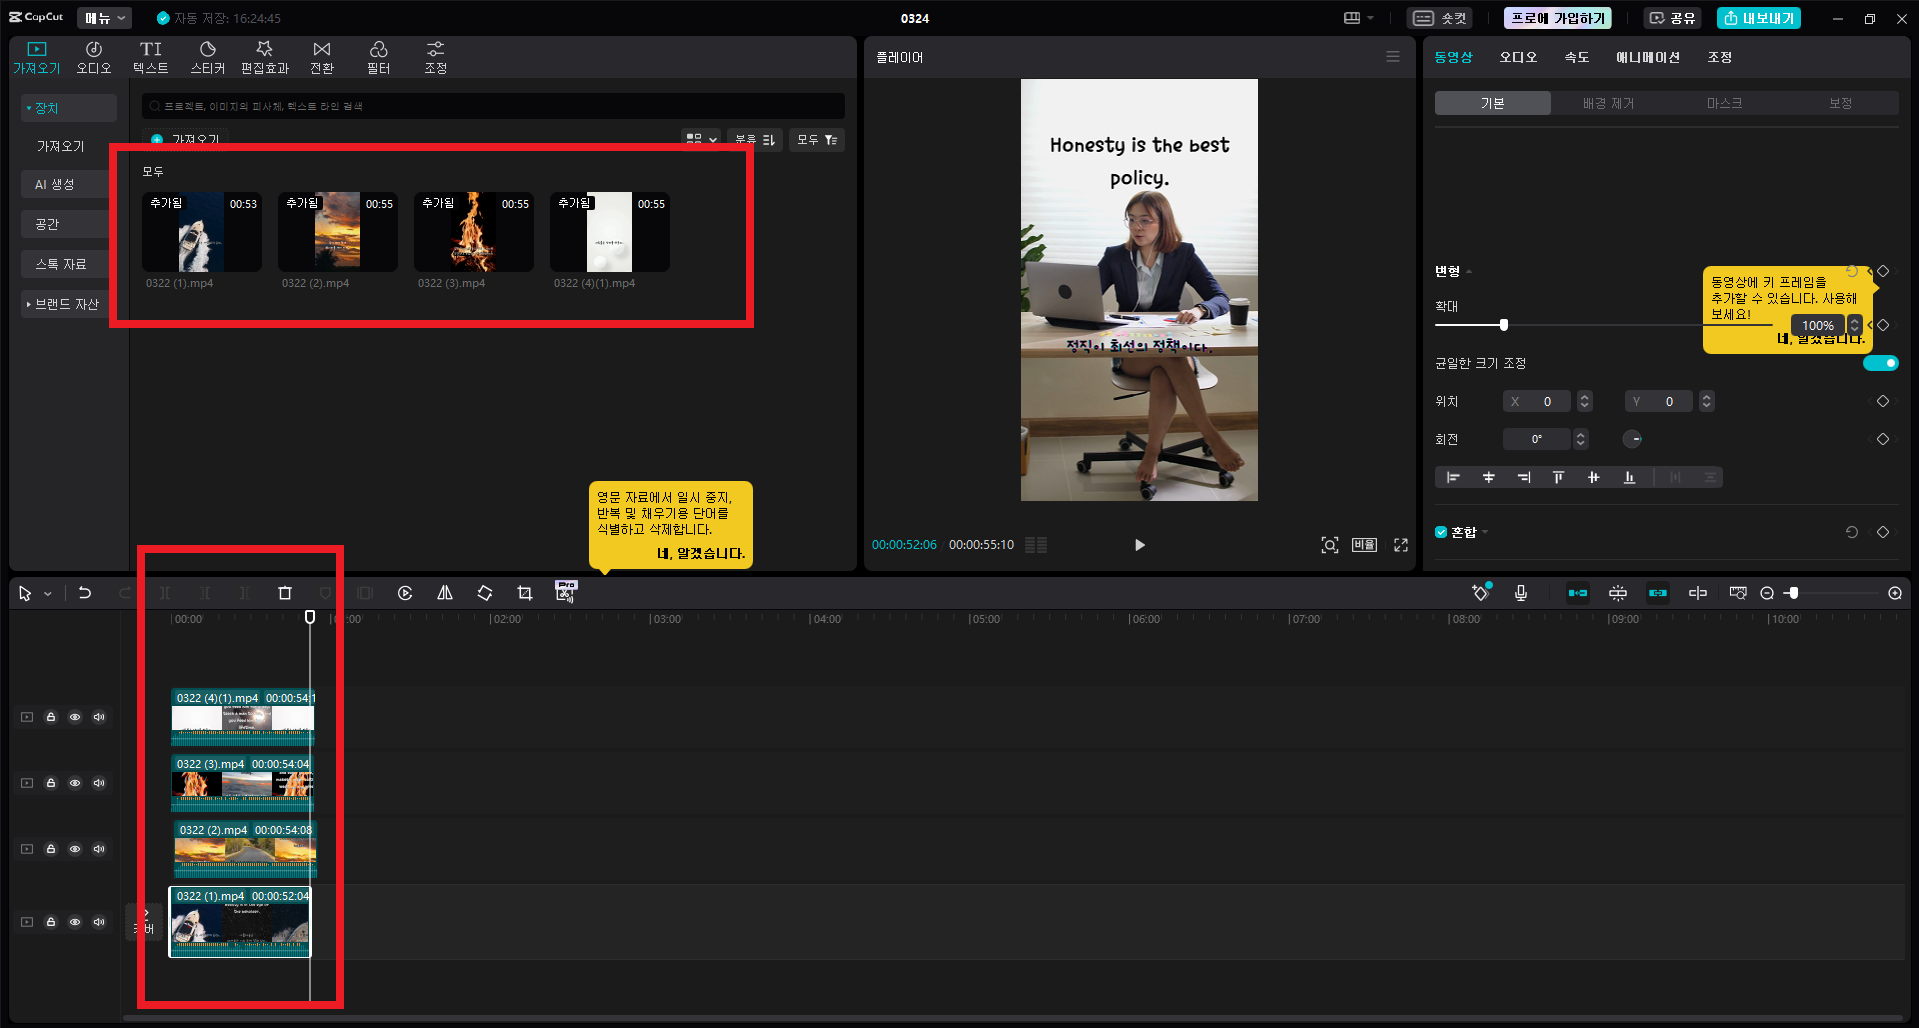Uncheck the 혼합 checkbox
The height and width of the screenshot is (1028, 1919).
point(1441,532)
